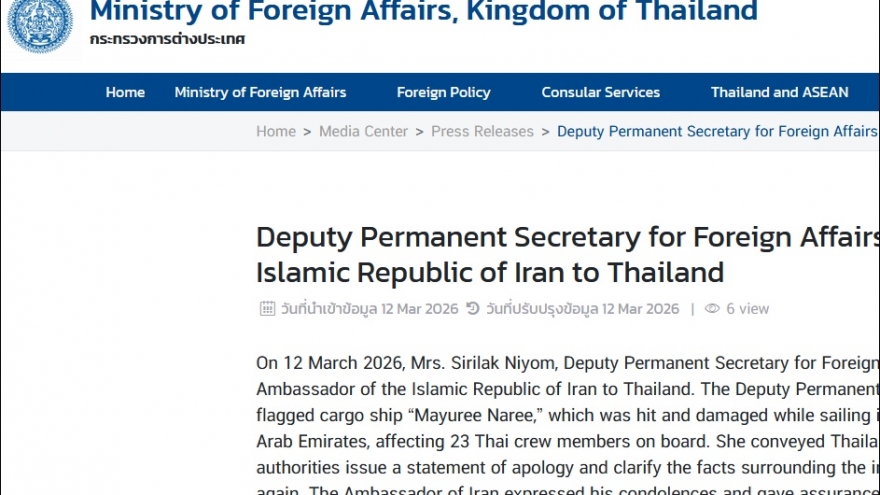Select the Thailand and ASEAN menu item
880x495 pixels.
[779, 92]
